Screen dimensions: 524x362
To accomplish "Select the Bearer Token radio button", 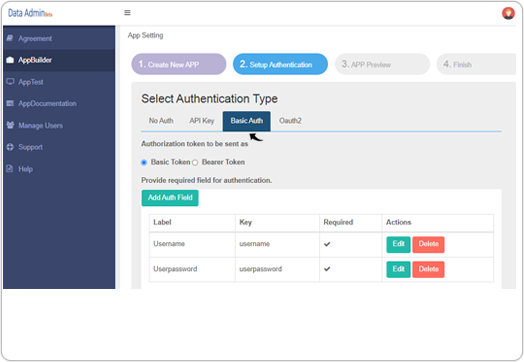I will pyautogui.click(x=195, y=162).
